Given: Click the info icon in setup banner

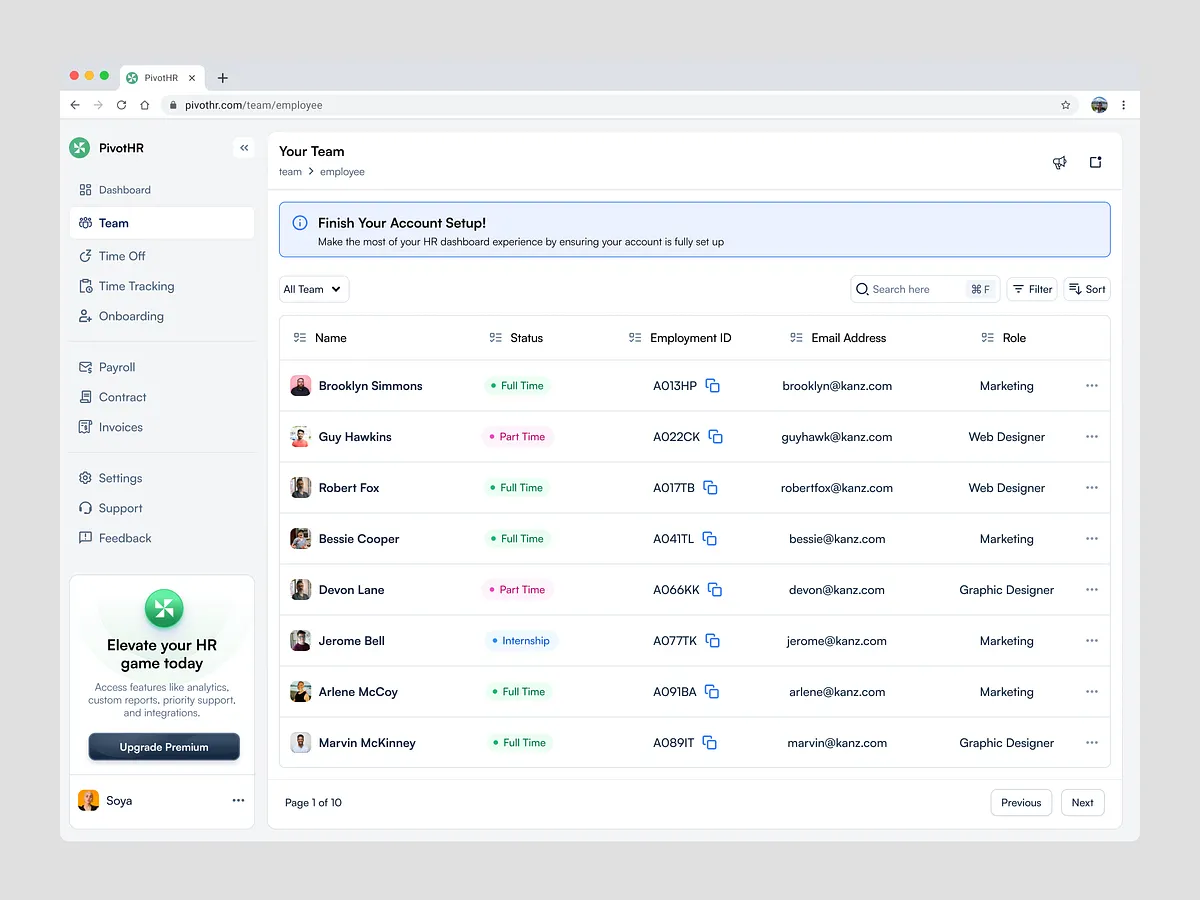Looking at the screenshot, I should click(x=300, y=223).
